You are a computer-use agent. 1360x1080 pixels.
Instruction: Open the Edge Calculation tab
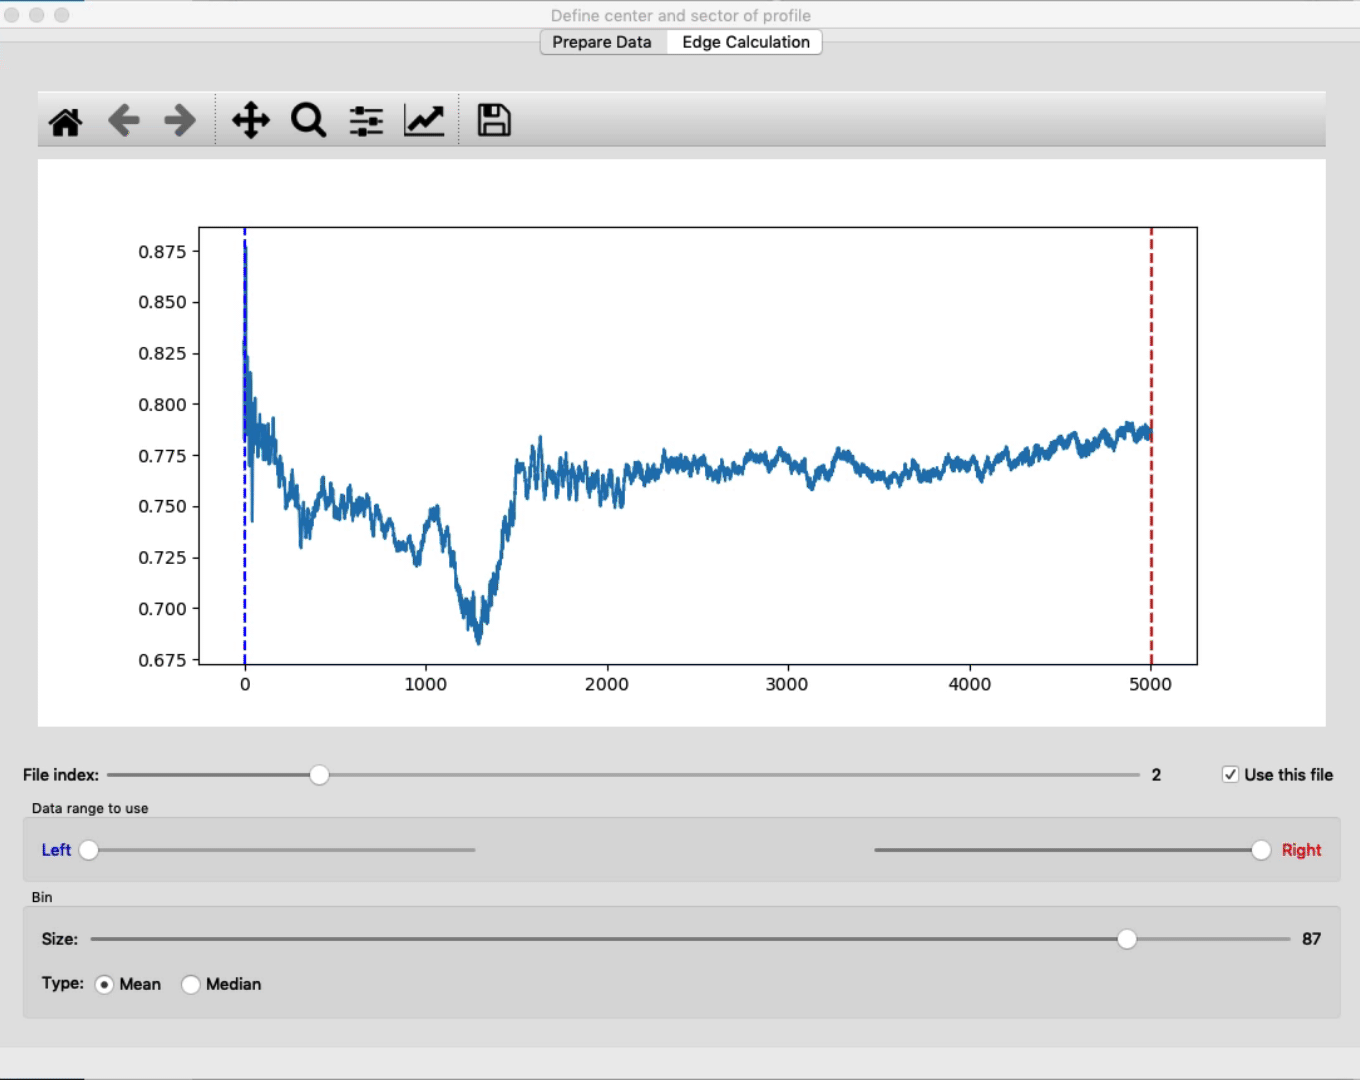[x=746, y=42]
